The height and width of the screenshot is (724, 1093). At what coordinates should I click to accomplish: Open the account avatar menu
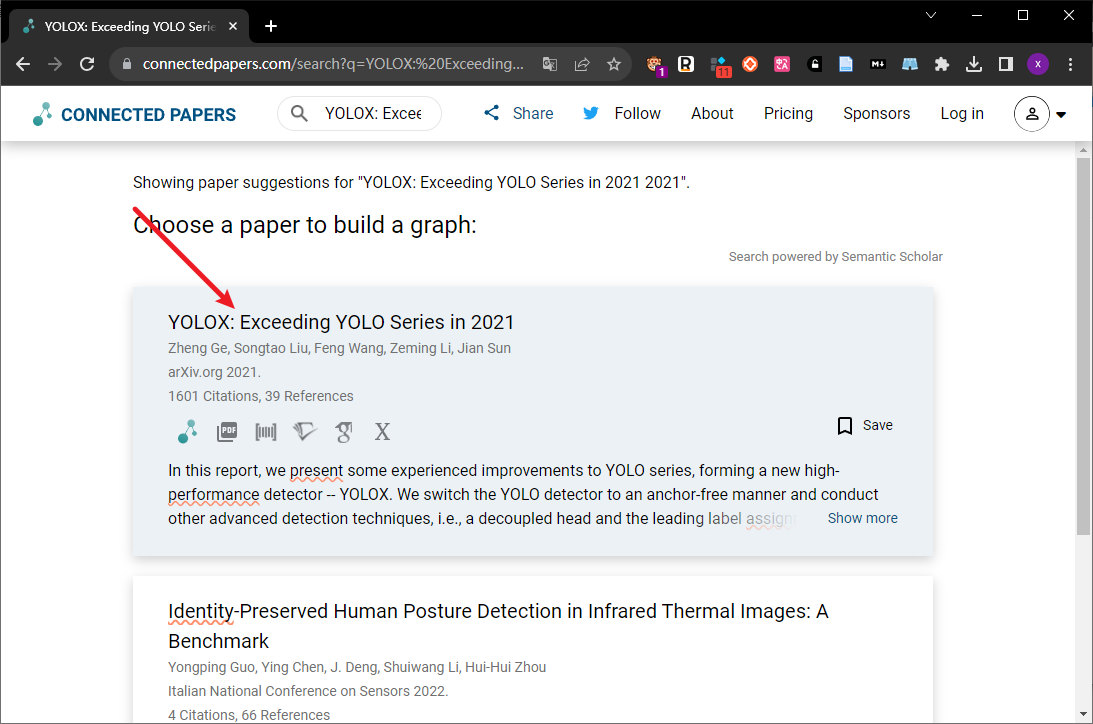point(1032,113)
